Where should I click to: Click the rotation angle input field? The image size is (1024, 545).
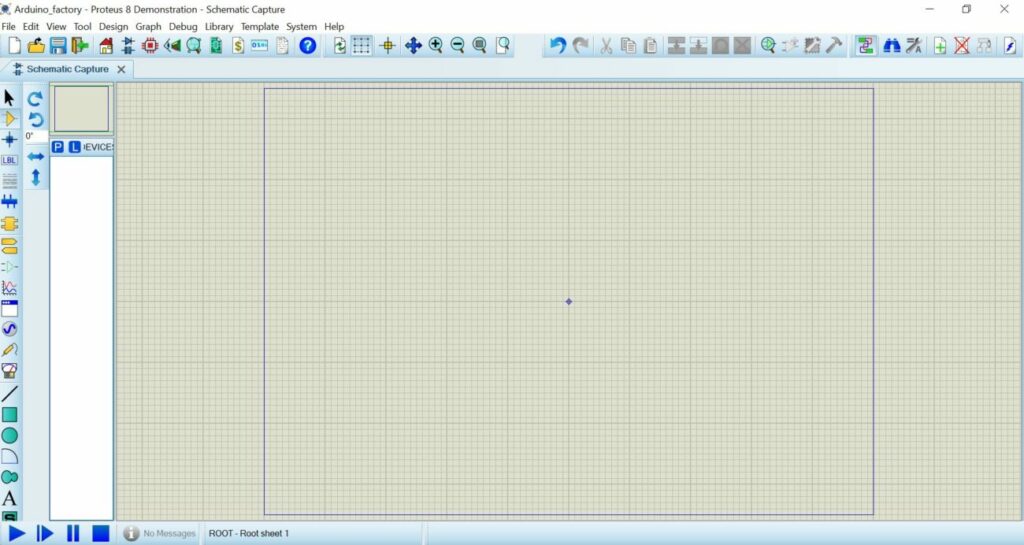tap(35, 136)
